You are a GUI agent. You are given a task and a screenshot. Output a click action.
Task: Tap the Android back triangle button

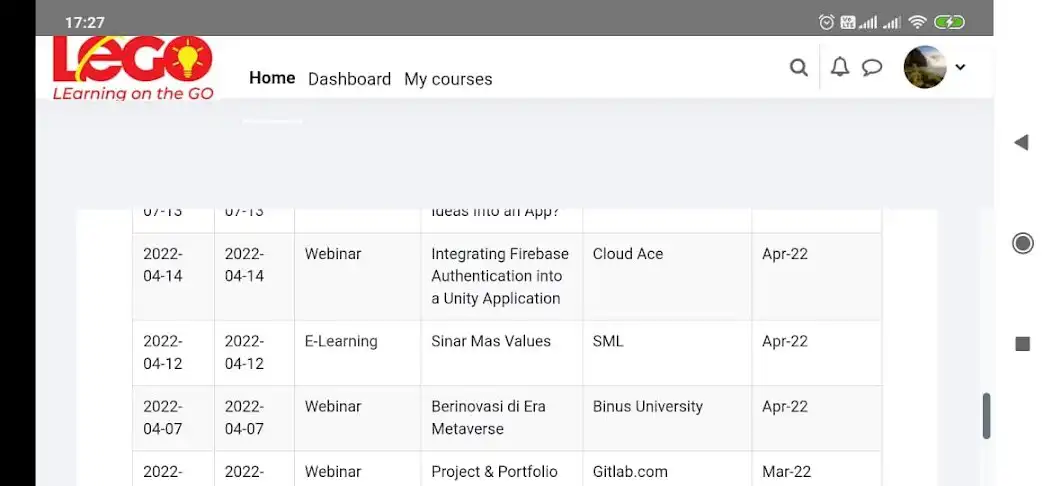point(1021,143)
